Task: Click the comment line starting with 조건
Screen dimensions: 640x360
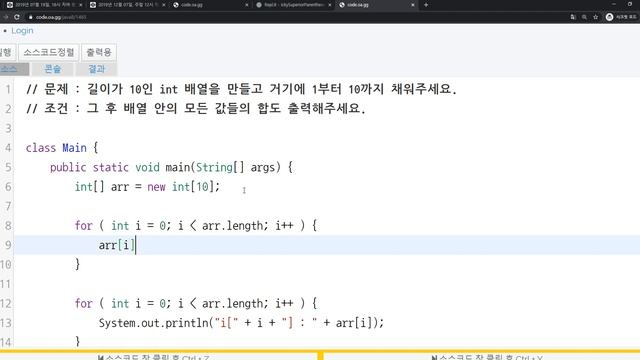Action: pyautogui.click(x=196, y=109)
